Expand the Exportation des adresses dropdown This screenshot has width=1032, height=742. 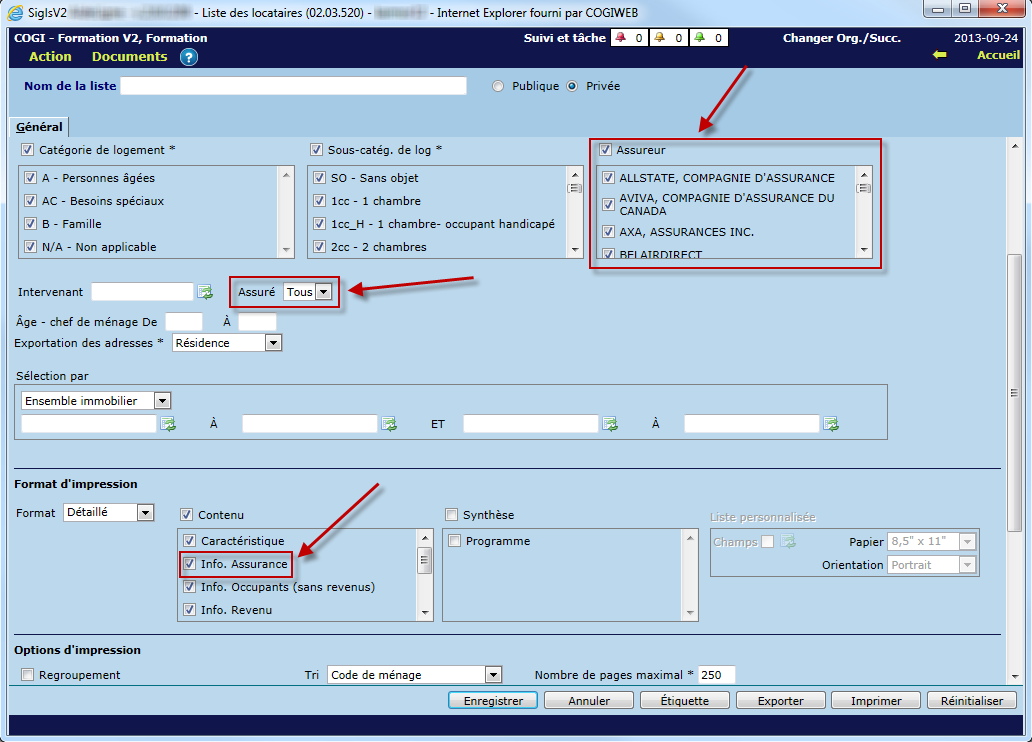pos(273,343)
